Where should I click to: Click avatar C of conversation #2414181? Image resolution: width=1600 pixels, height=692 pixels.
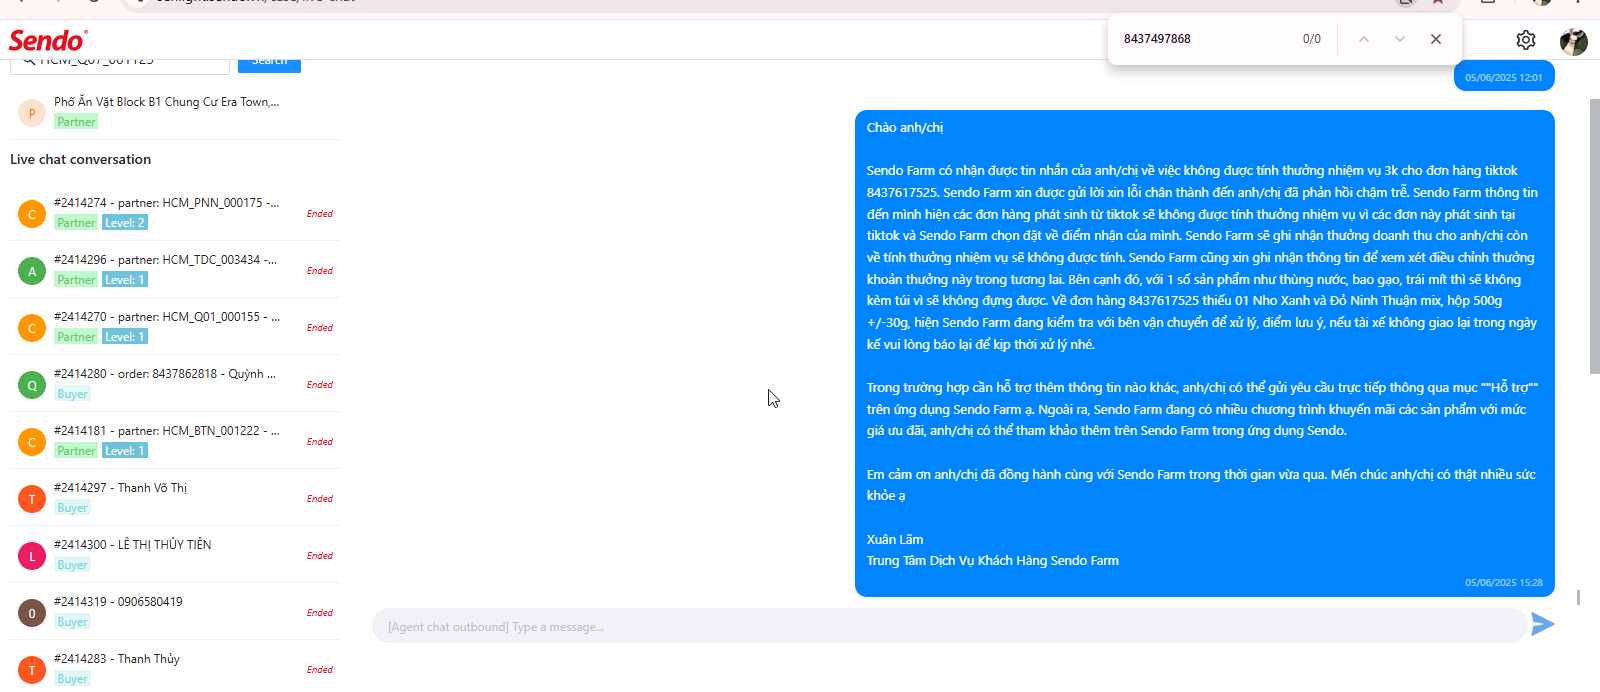pyautogui.click(x=32, y=442)
